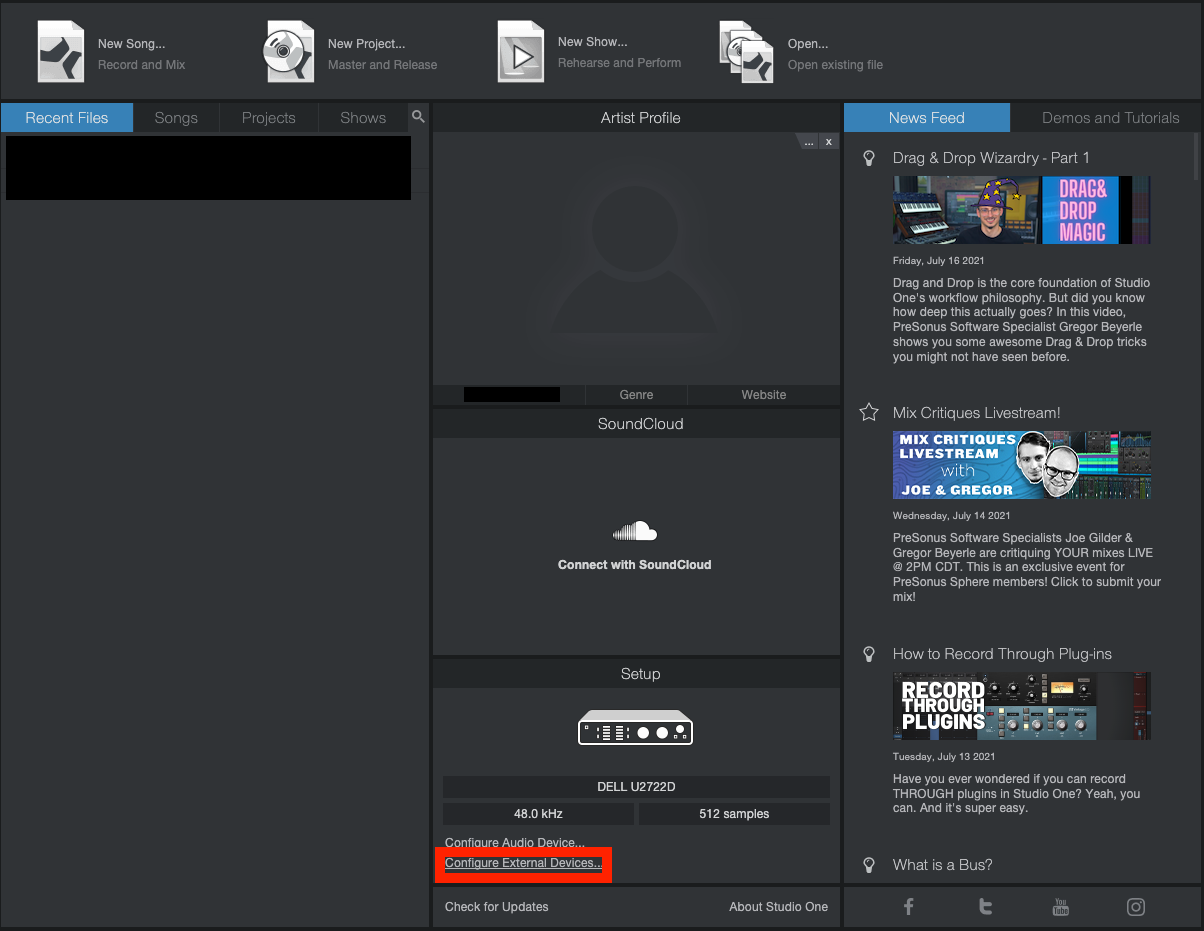The height and width of the screenshot is (931, 1204).
Task: Open Configure Audio Device link
Action: [515, 843]
